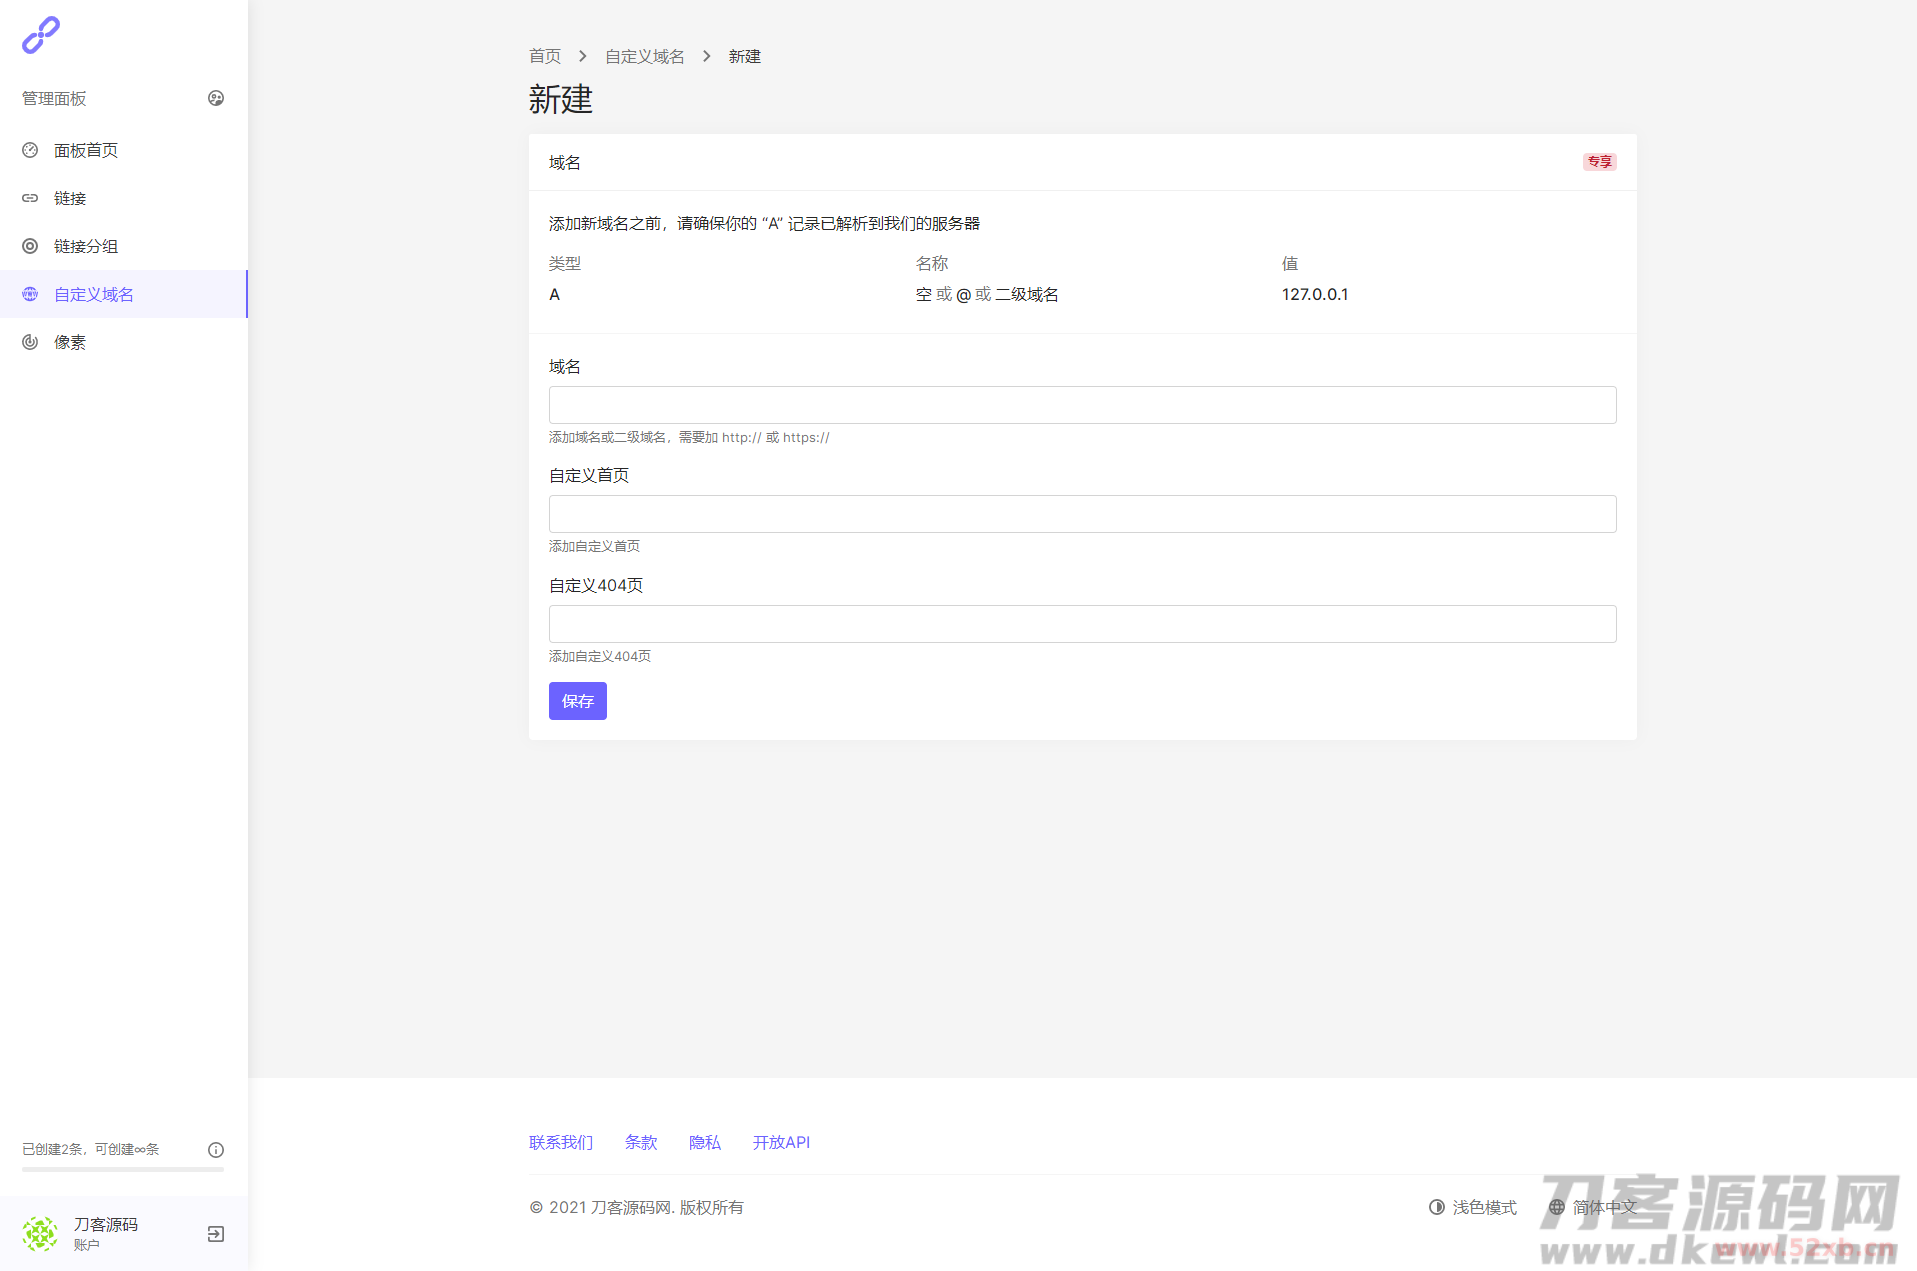
Task: Click into the 自定义404页 text field
Action: pyautogui.click(x=1082, y=624)
